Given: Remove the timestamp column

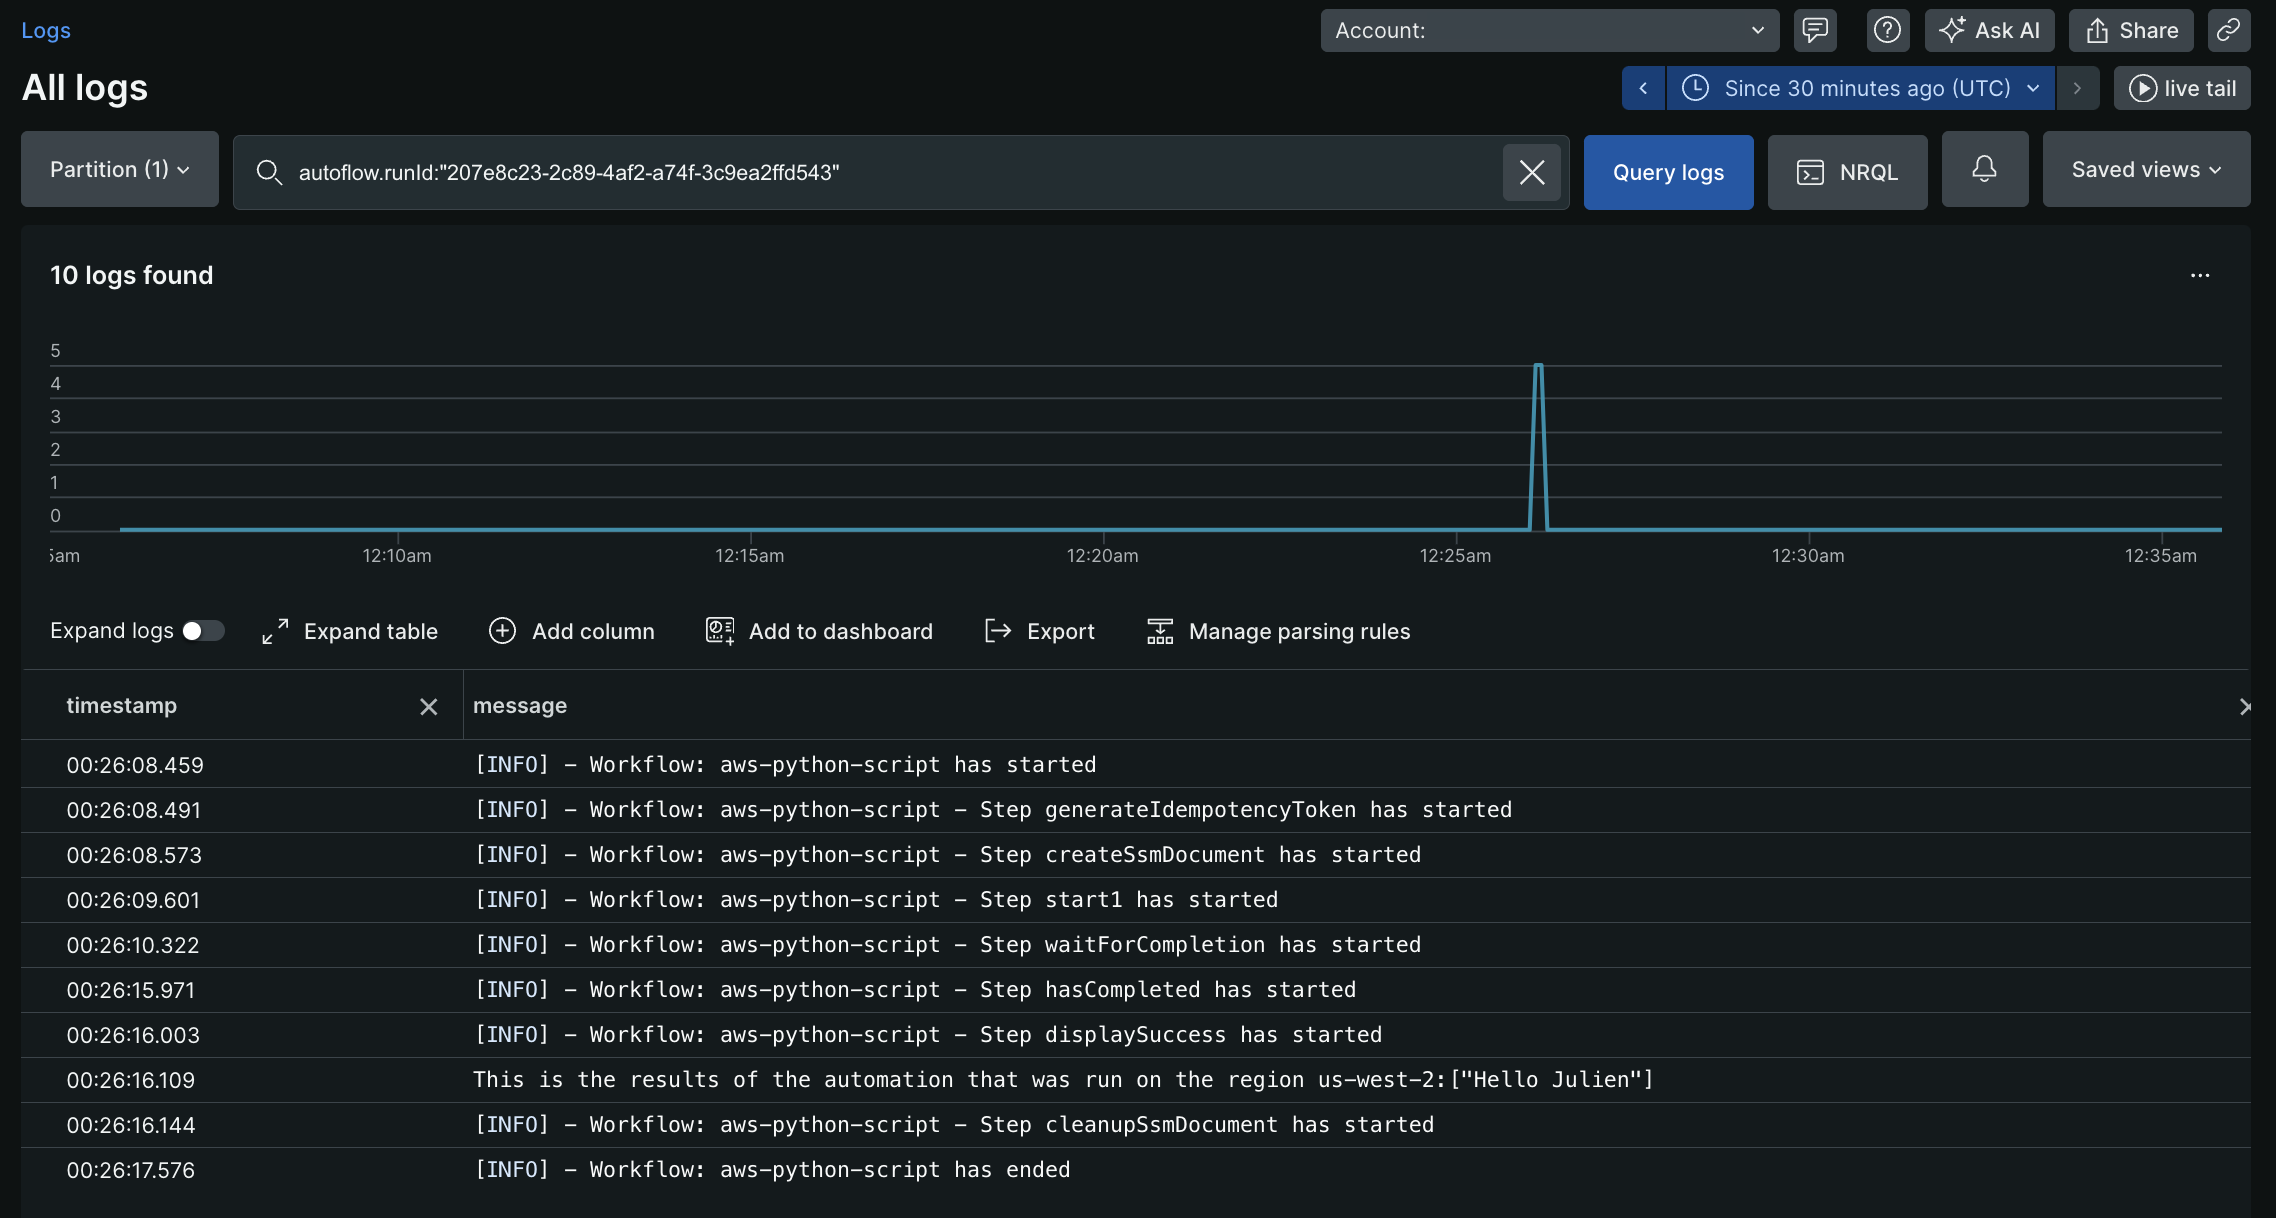Looking at the screenshot, I should 429,706.
